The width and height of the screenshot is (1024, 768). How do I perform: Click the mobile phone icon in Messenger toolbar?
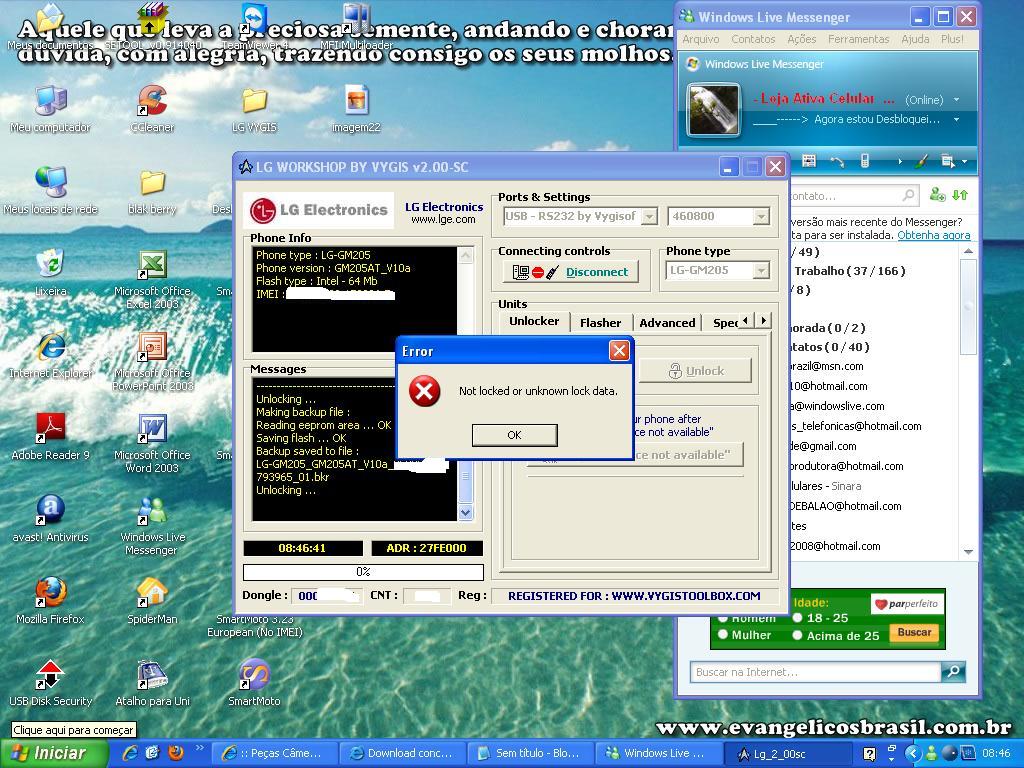(x=865, y=161)
